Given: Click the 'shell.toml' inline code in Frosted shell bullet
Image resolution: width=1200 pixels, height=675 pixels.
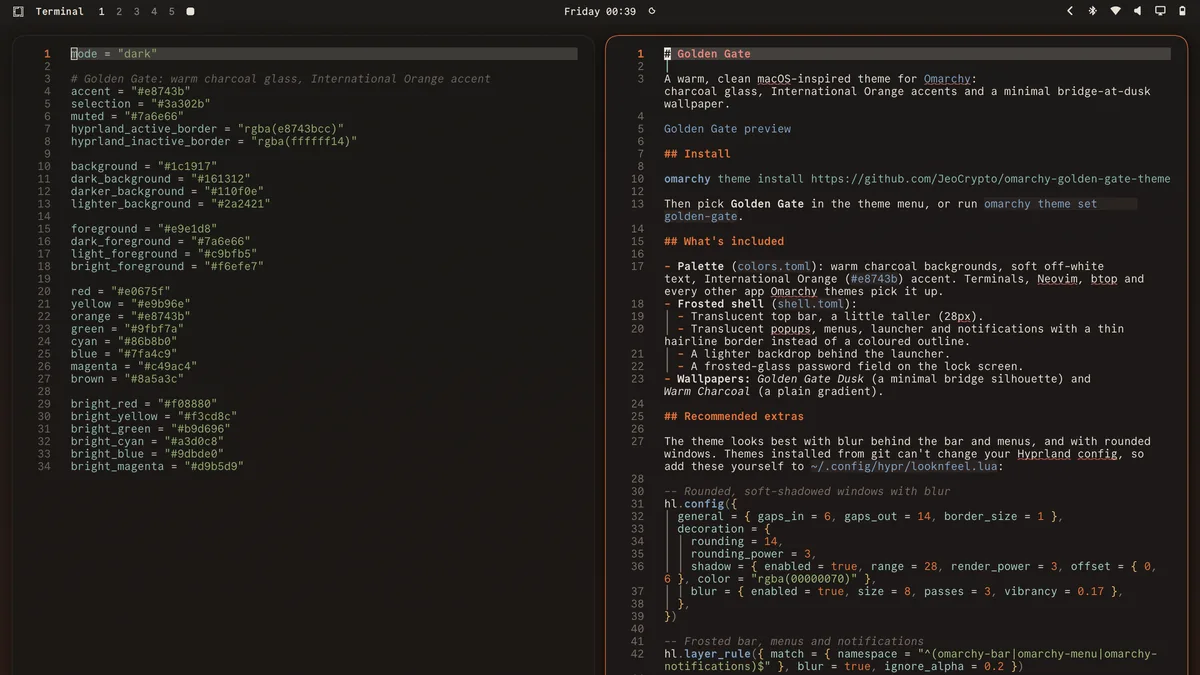Looking at the screenshot, I should pyautogui.click(x=811, y=304).
